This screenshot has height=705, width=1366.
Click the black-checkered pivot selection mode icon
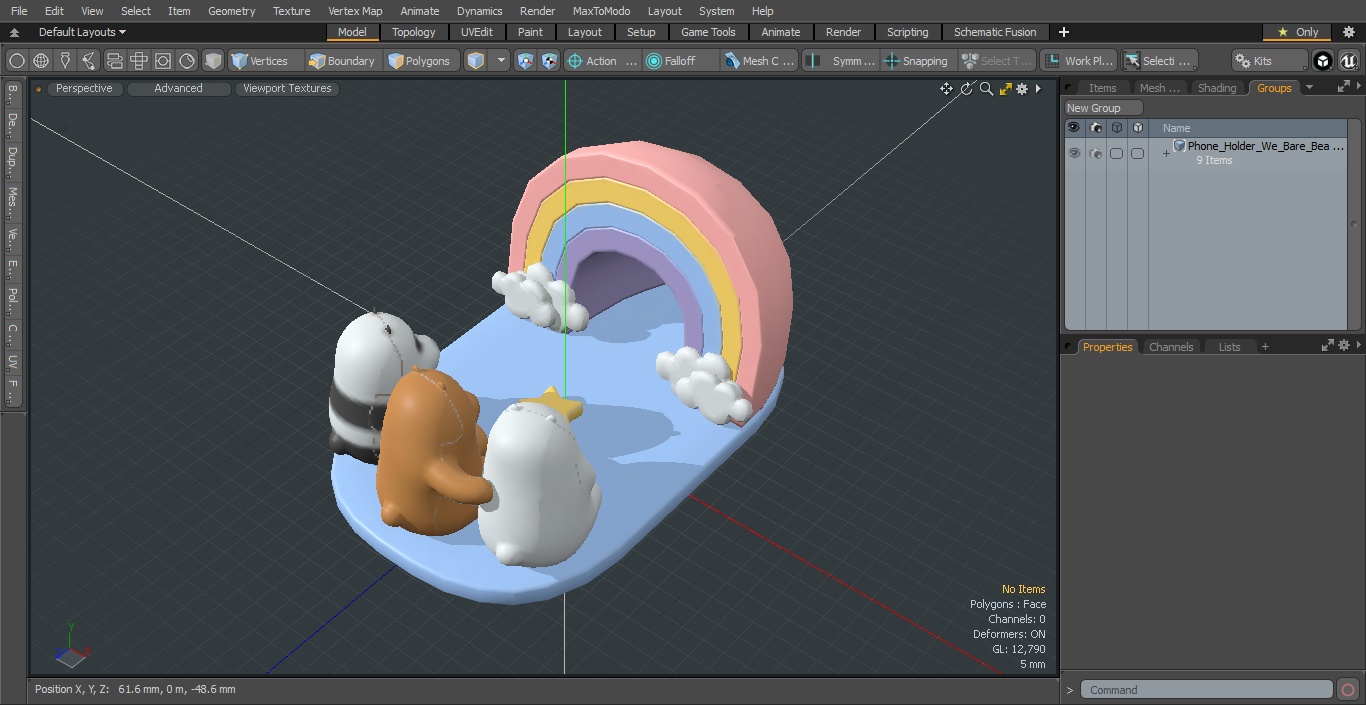point(550,61)
